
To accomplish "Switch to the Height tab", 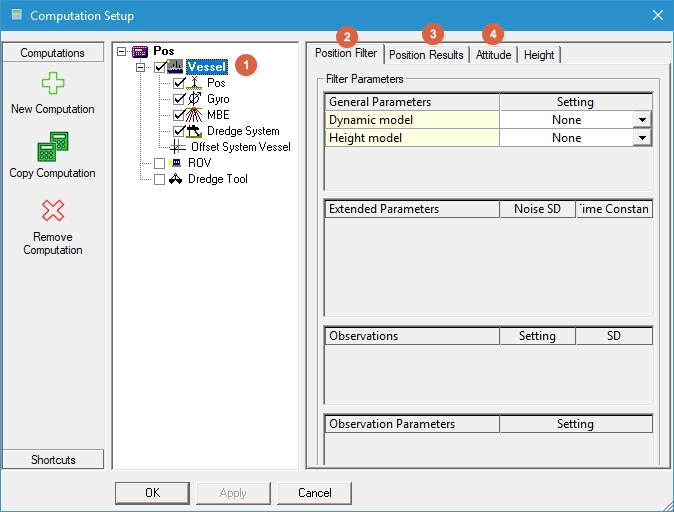I will pos(538,55).
